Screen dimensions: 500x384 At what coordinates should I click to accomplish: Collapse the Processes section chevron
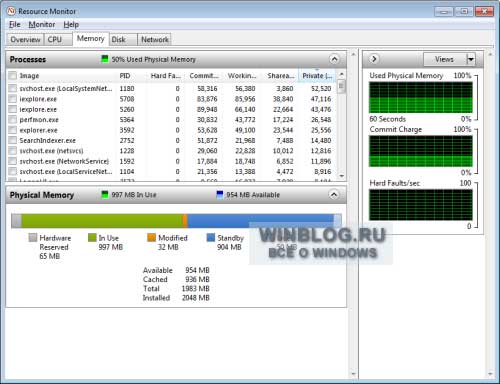pos(334,59)
